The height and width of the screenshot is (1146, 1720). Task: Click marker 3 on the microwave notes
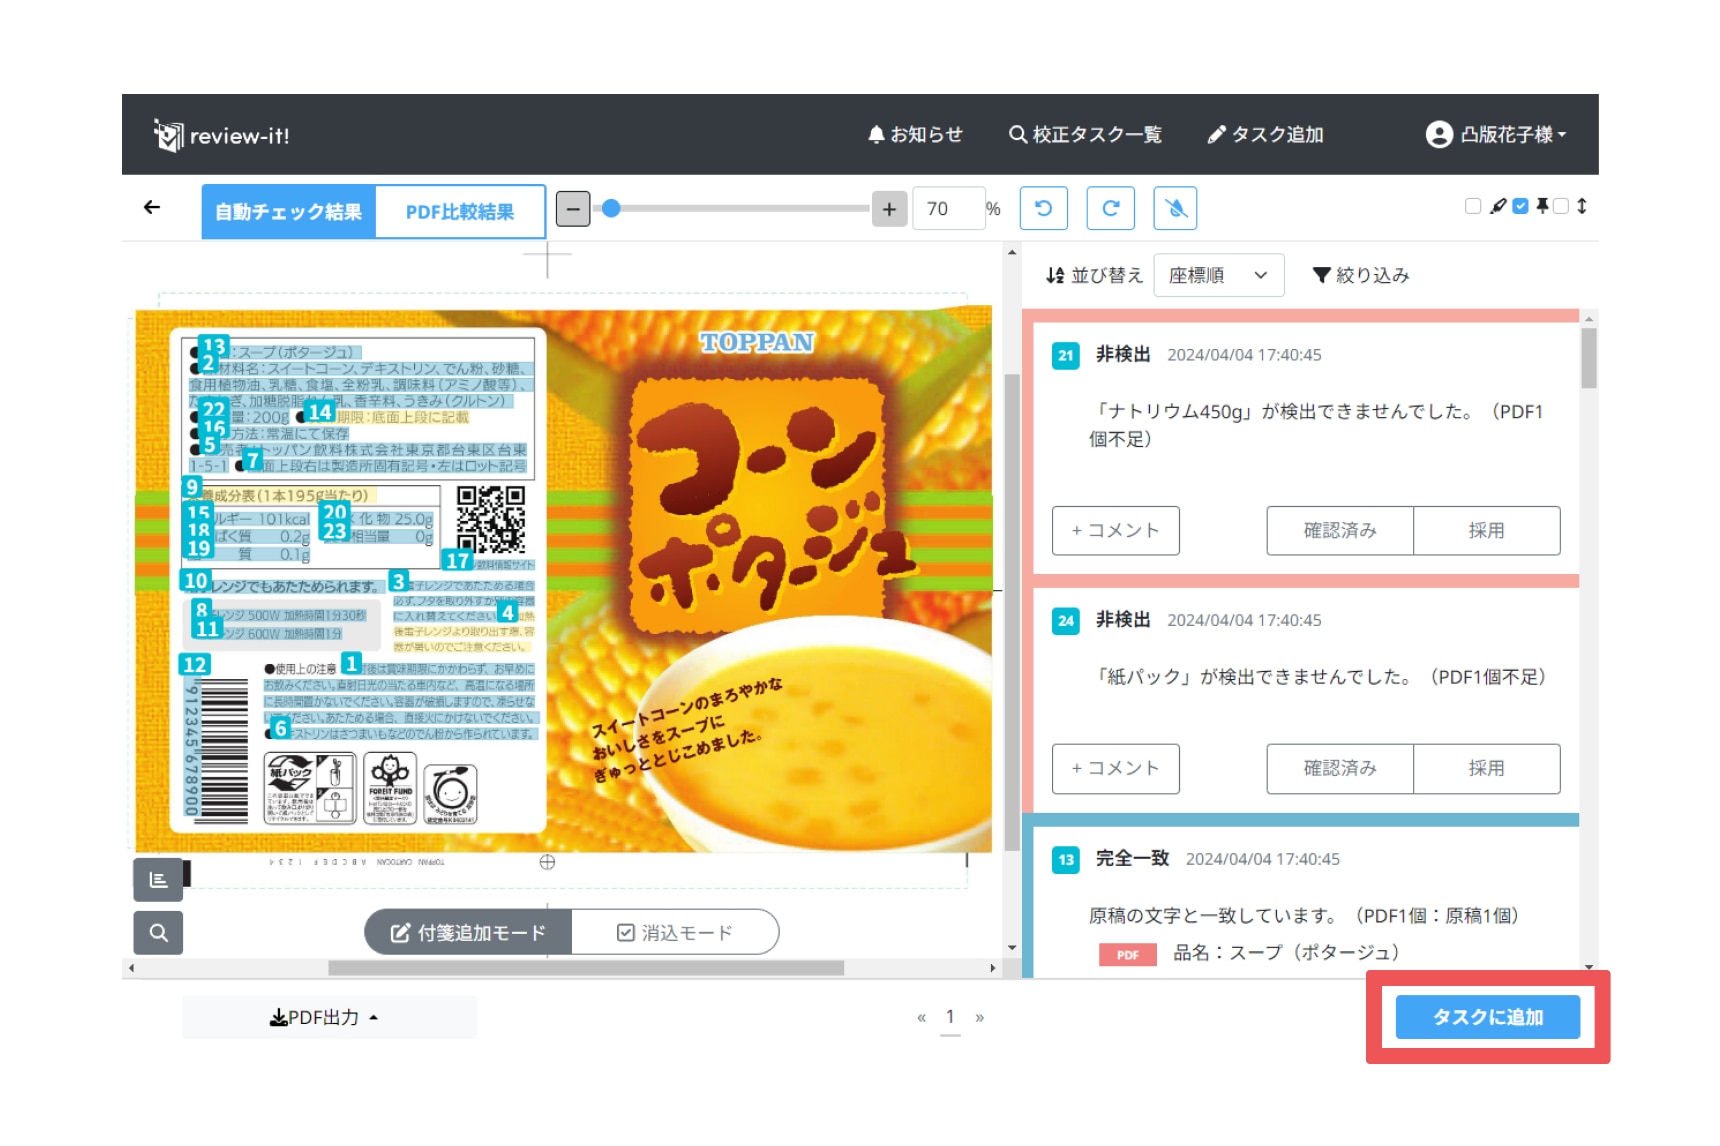click(398, 581)
